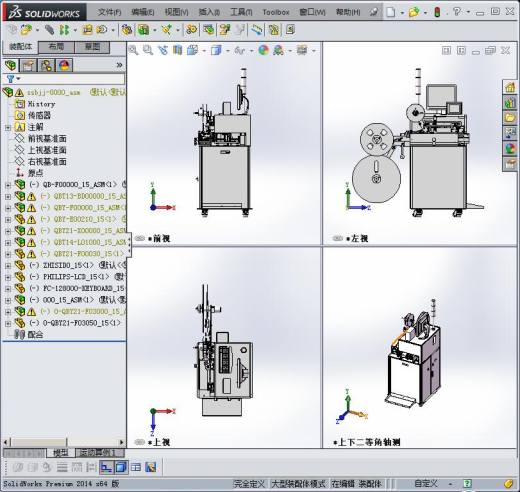The height and width of the screenshot is (492, 520).
Task: Click the 前视基准面 plane in tree
Action: (x=47, y=138)
